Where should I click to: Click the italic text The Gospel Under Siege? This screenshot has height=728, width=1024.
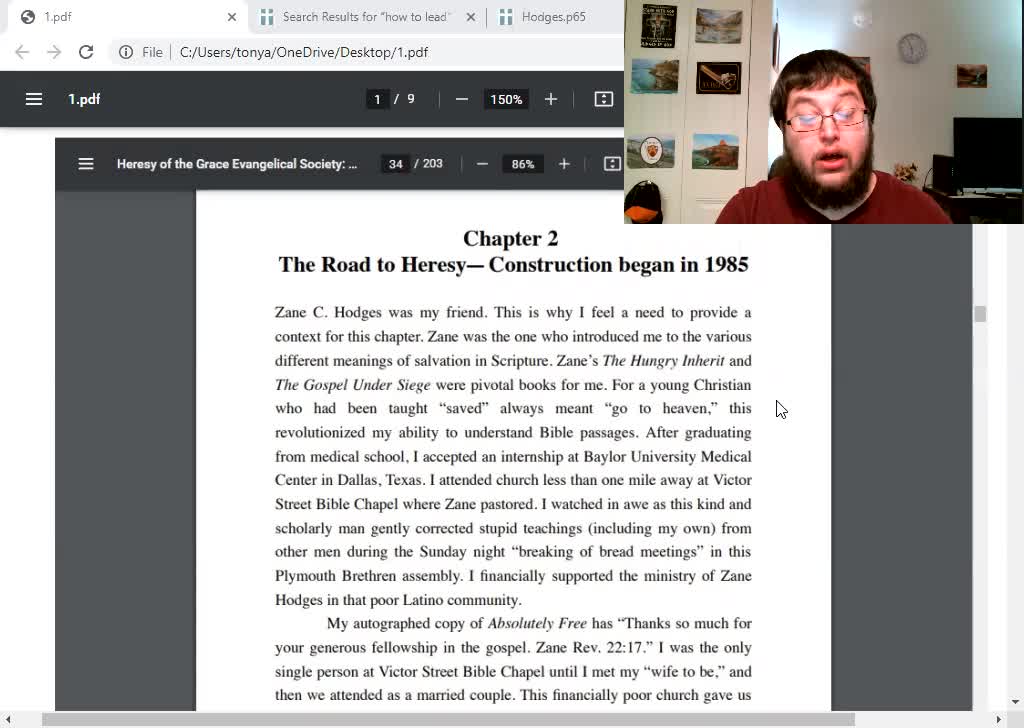353,385
